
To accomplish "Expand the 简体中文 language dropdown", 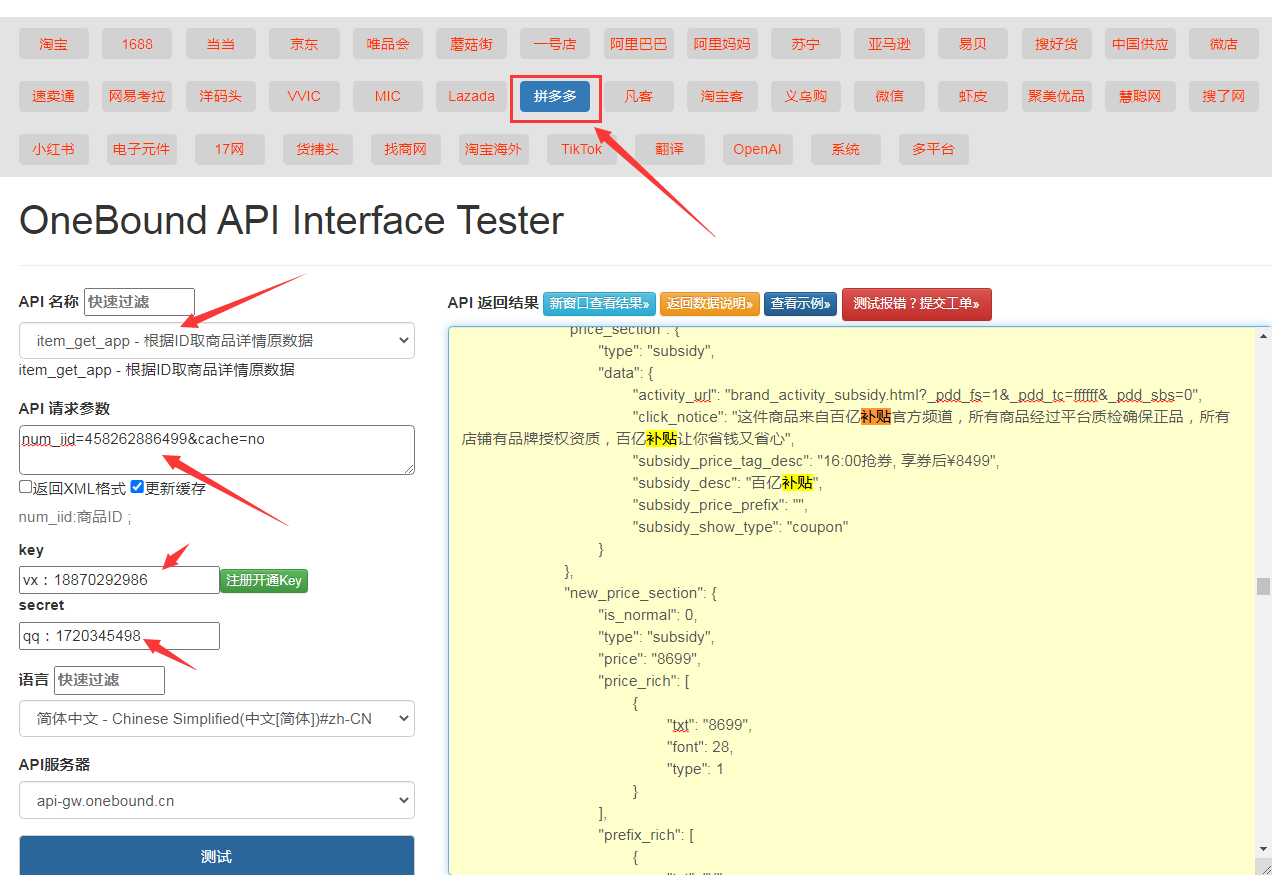I will point(217,718).
